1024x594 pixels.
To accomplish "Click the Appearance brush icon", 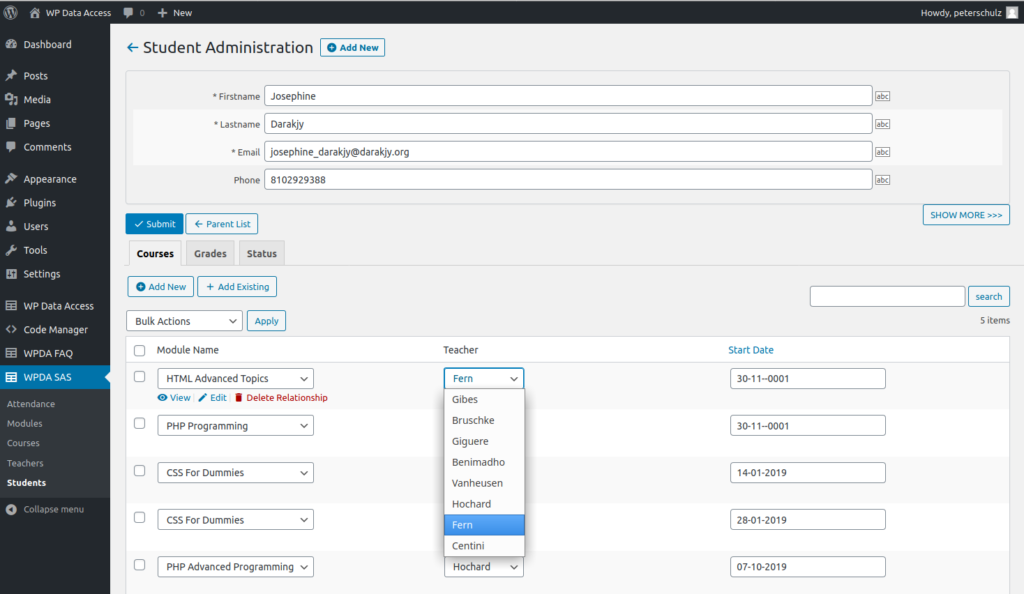I will (x=11, y=179).
